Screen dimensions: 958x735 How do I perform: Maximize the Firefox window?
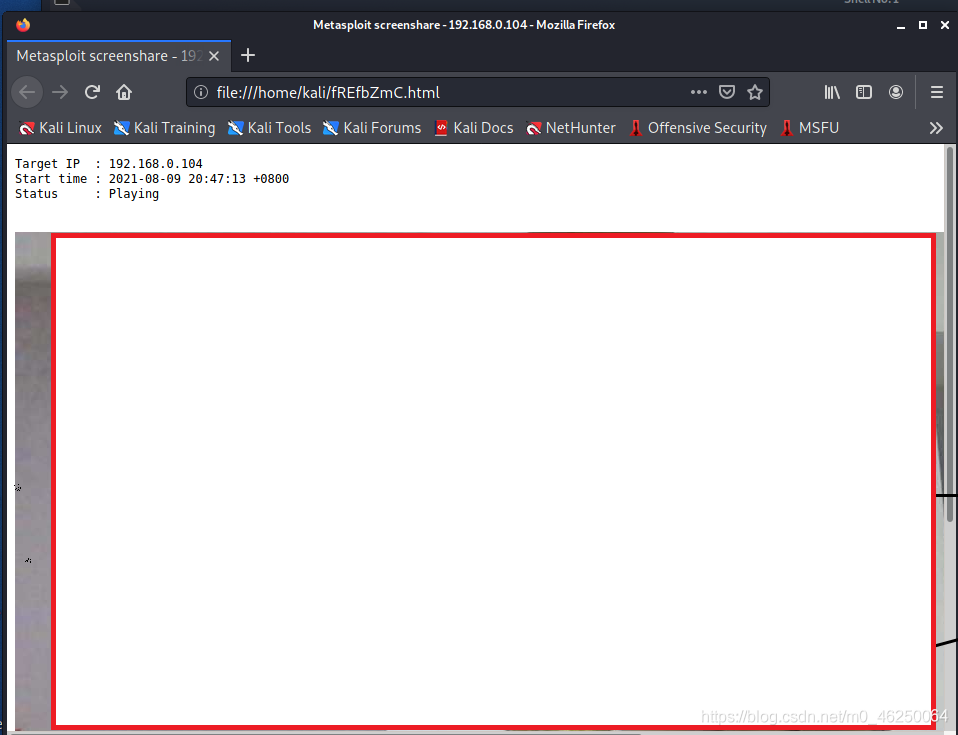tap(923, 25)
